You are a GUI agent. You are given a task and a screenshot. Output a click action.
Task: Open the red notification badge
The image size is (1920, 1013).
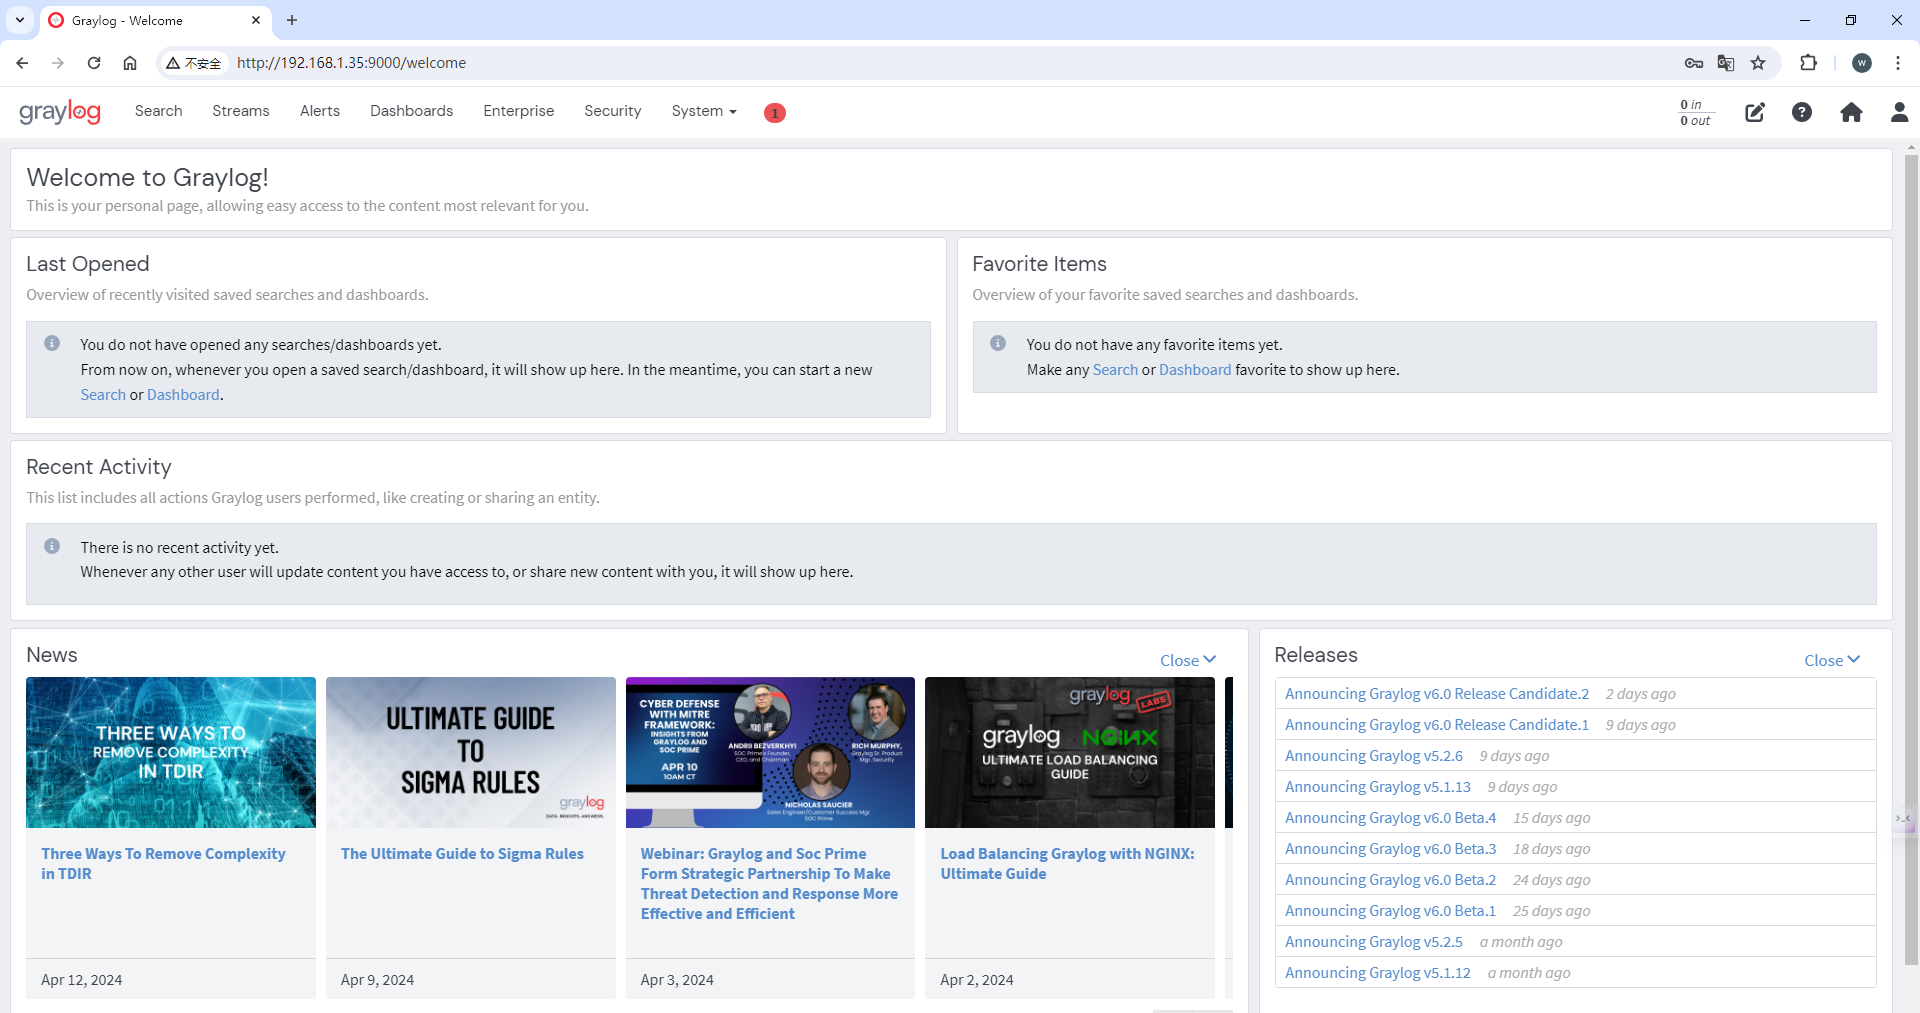click(x=774, y=113)
